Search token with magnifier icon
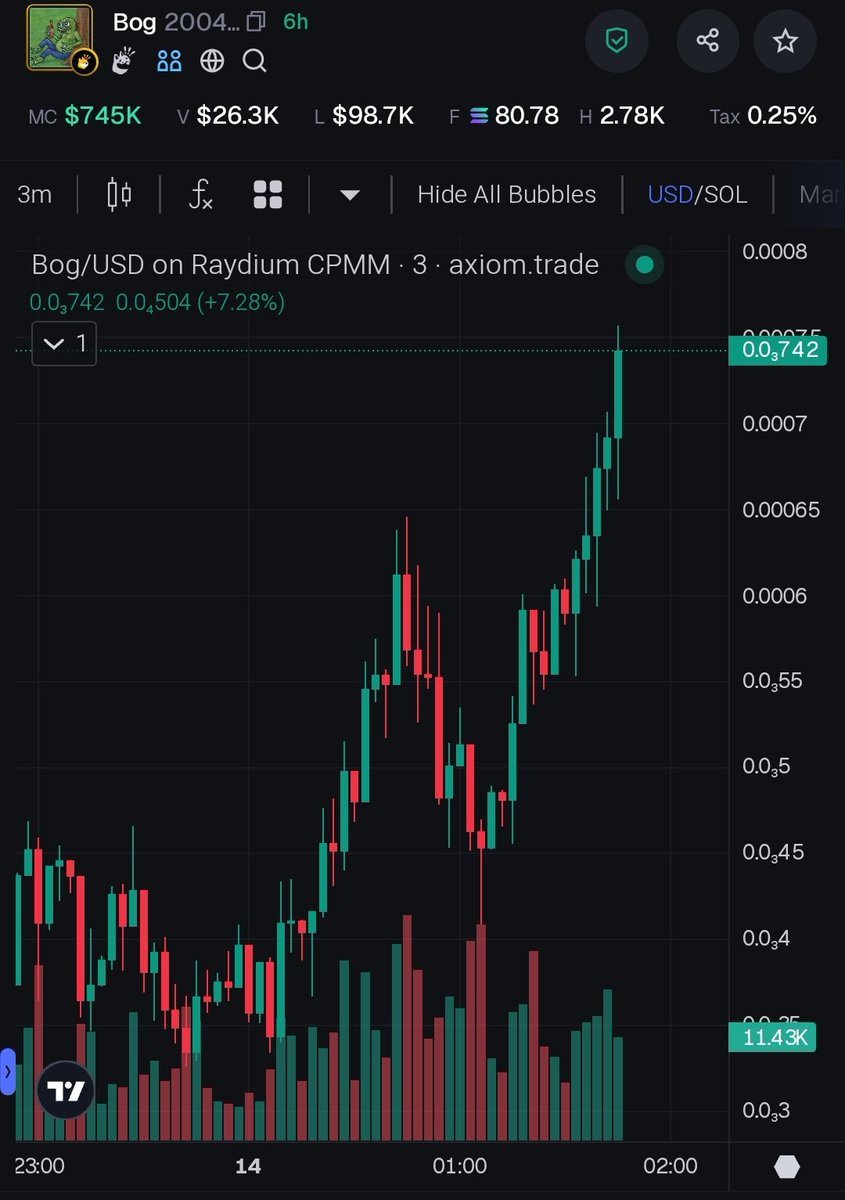The height and width of the screenshot is (1200, 845). pyautogui.click(x=255, y=61)
